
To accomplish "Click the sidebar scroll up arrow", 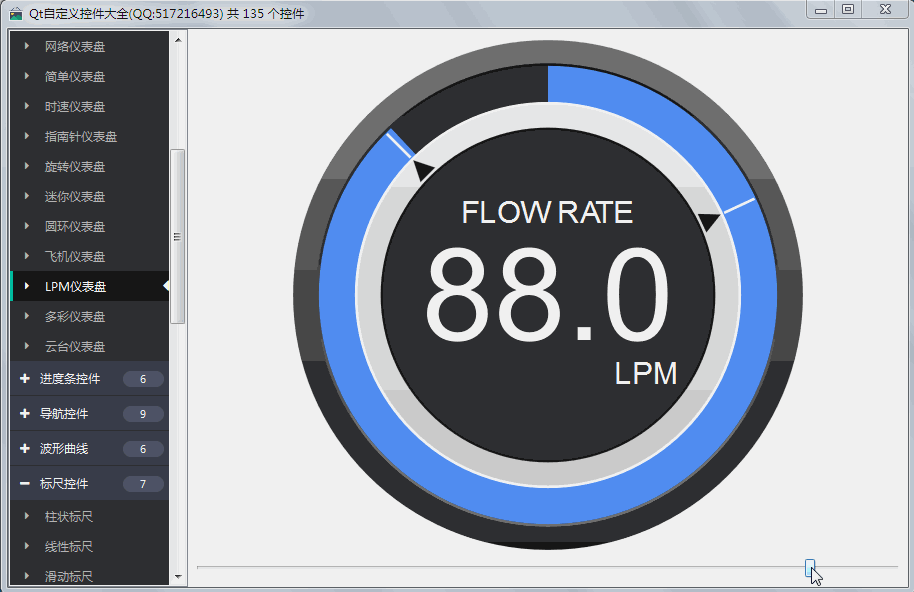I will point(178,40).
